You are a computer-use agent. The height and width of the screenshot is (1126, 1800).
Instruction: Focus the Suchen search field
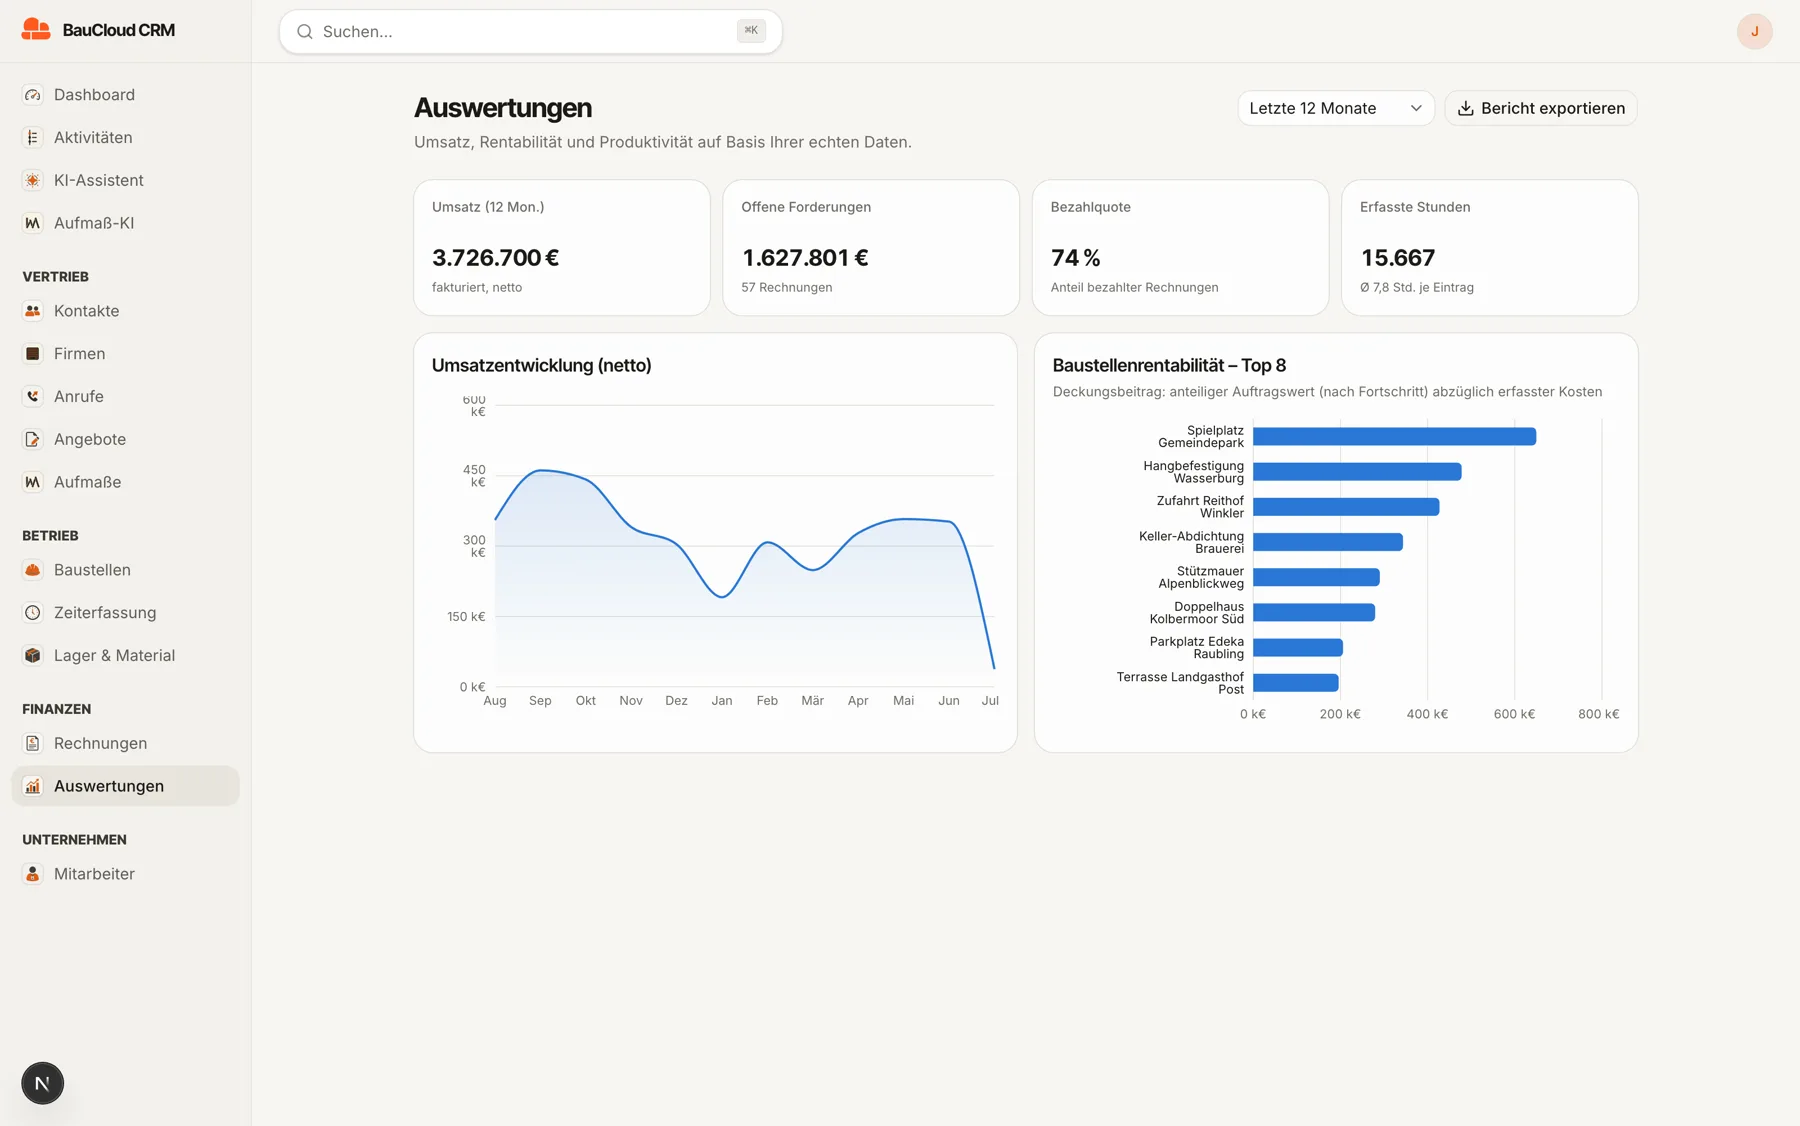pos(530,31)
